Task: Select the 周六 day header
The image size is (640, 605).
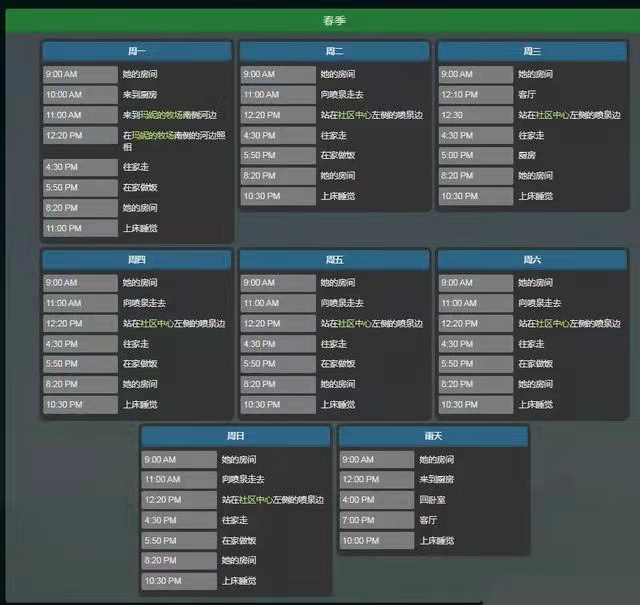Action: [x=532, y=260]
